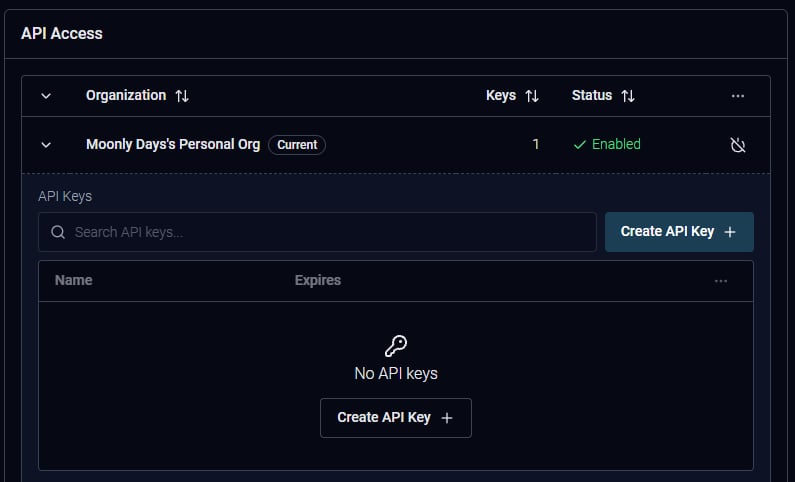Click the Expires column header
795x482 pixels.
(318, 280)
